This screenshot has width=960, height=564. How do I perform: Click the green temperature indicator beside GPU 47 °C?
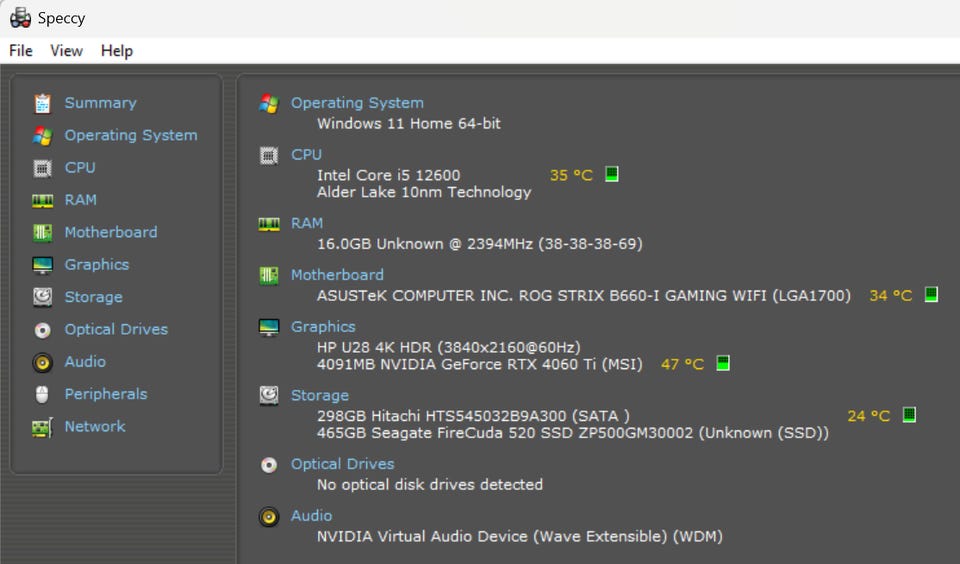[723, 363]
